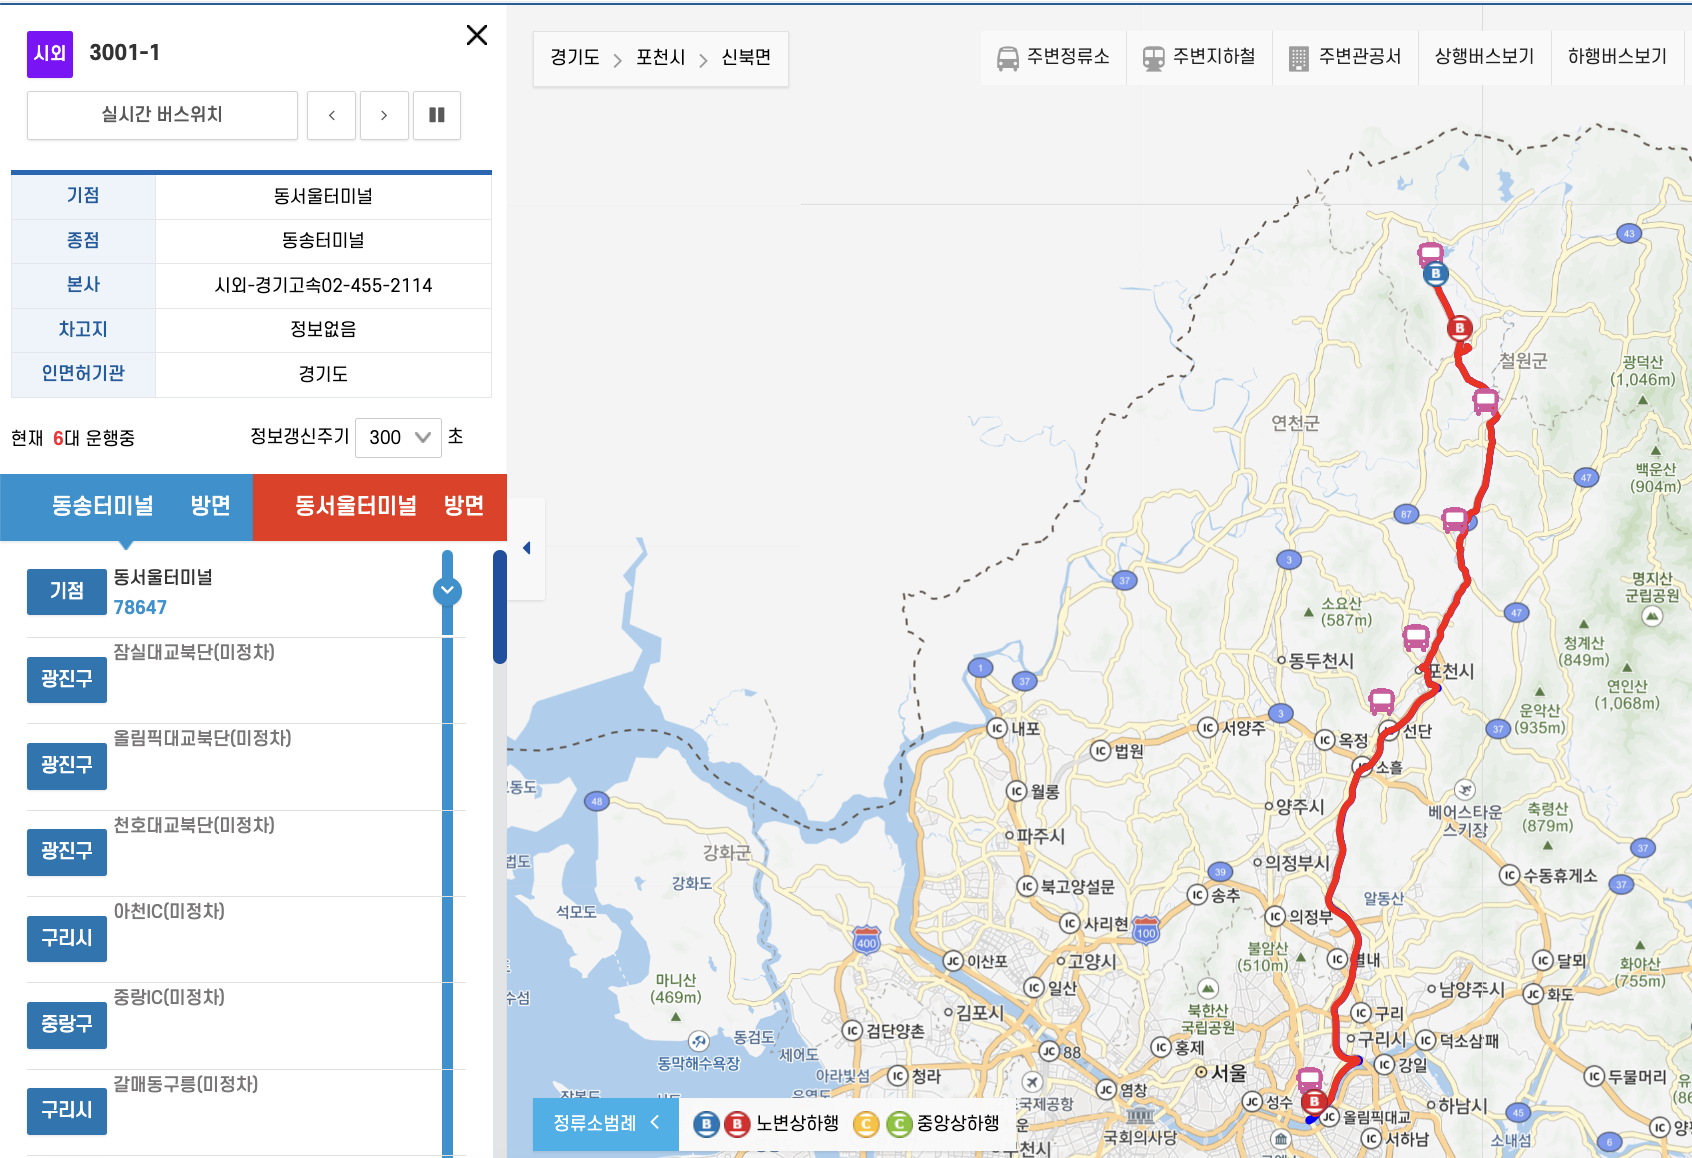1692x1158 pixels.
Task: Click the 의정부시 map label
Action: pos(1298,863)
